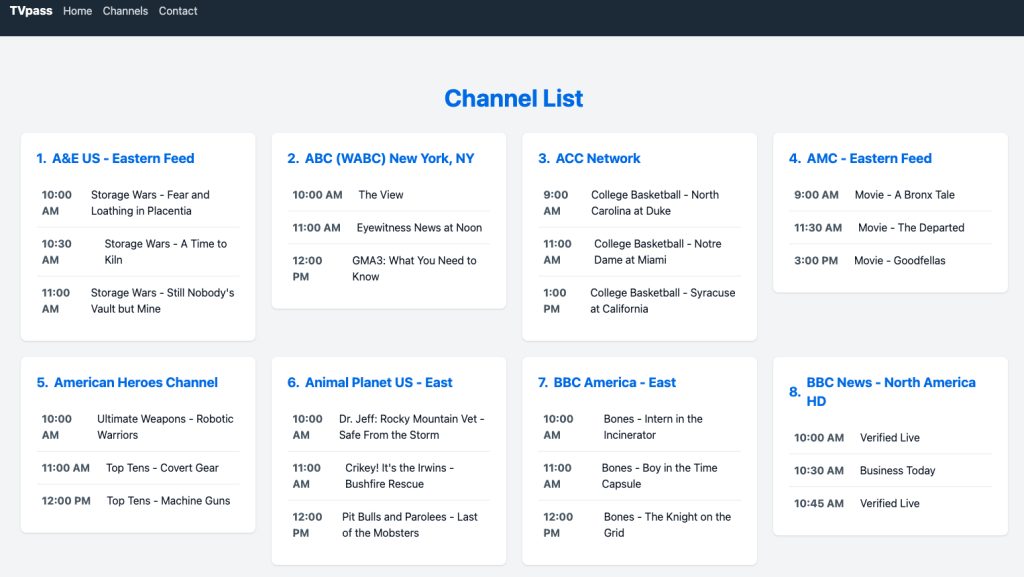Open the Home page from the navbar
This screenshot has height=577, width=1024.
pyautogui.click(x=77, y=11)
